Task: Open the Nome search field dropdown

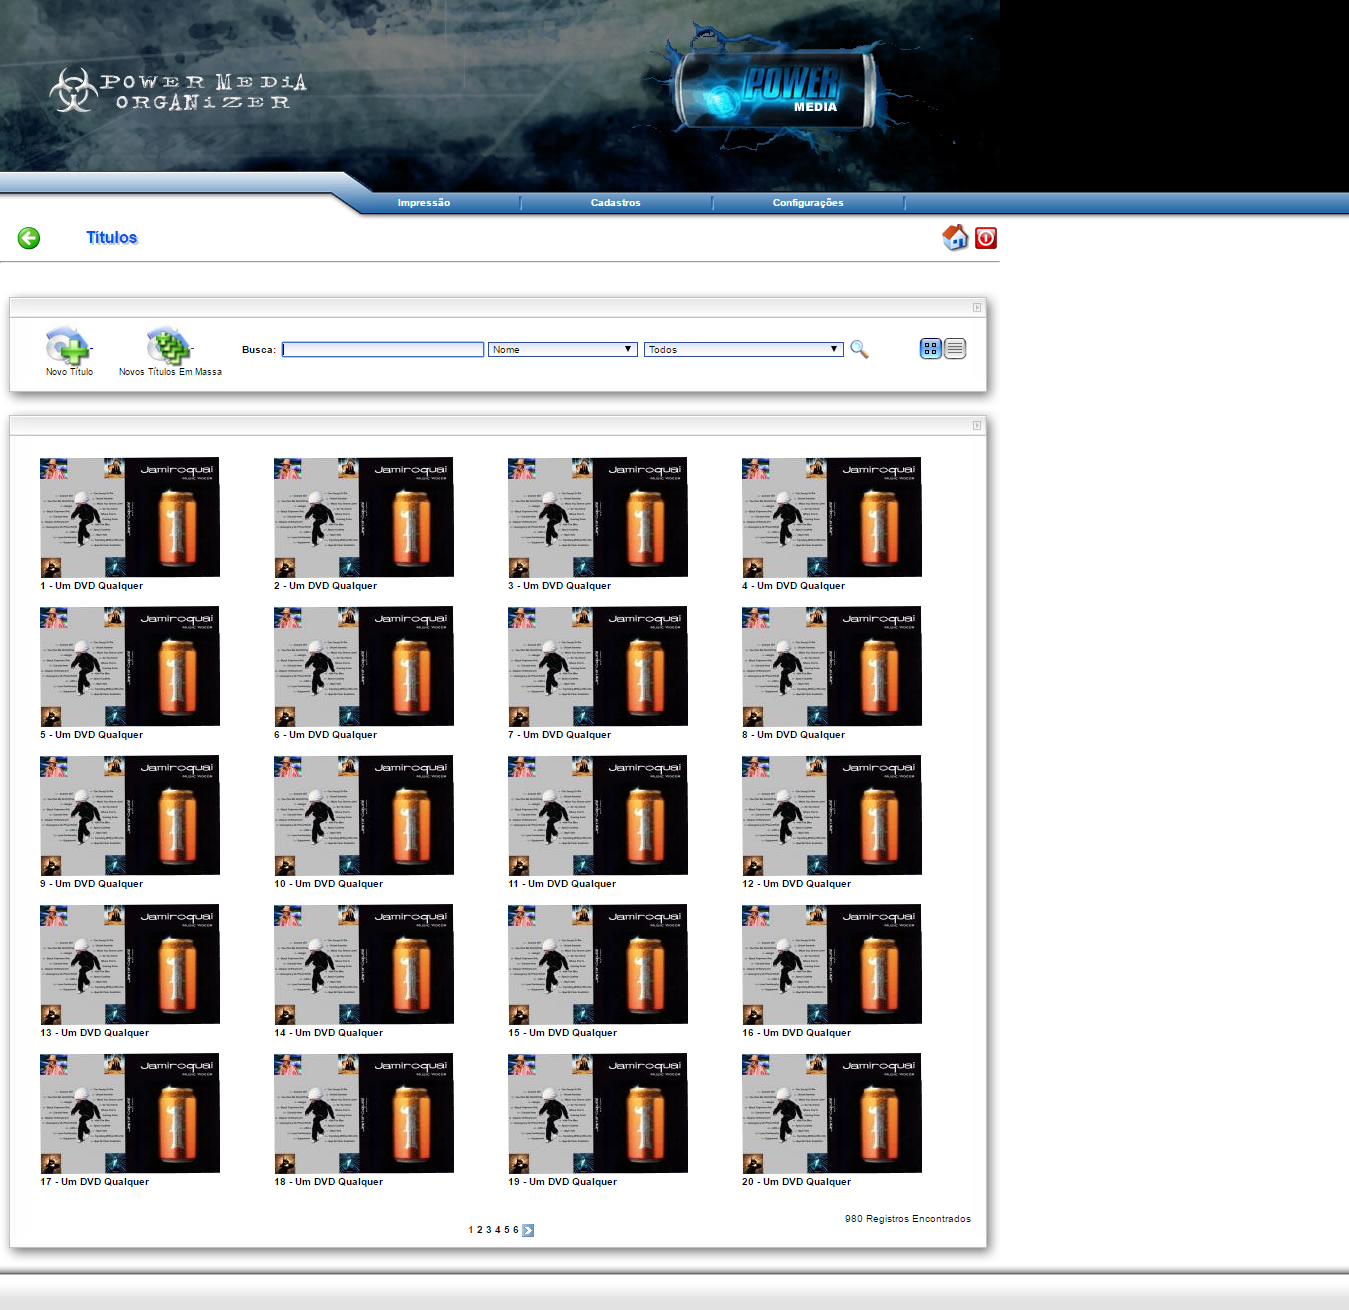Action: coord(563,349)
